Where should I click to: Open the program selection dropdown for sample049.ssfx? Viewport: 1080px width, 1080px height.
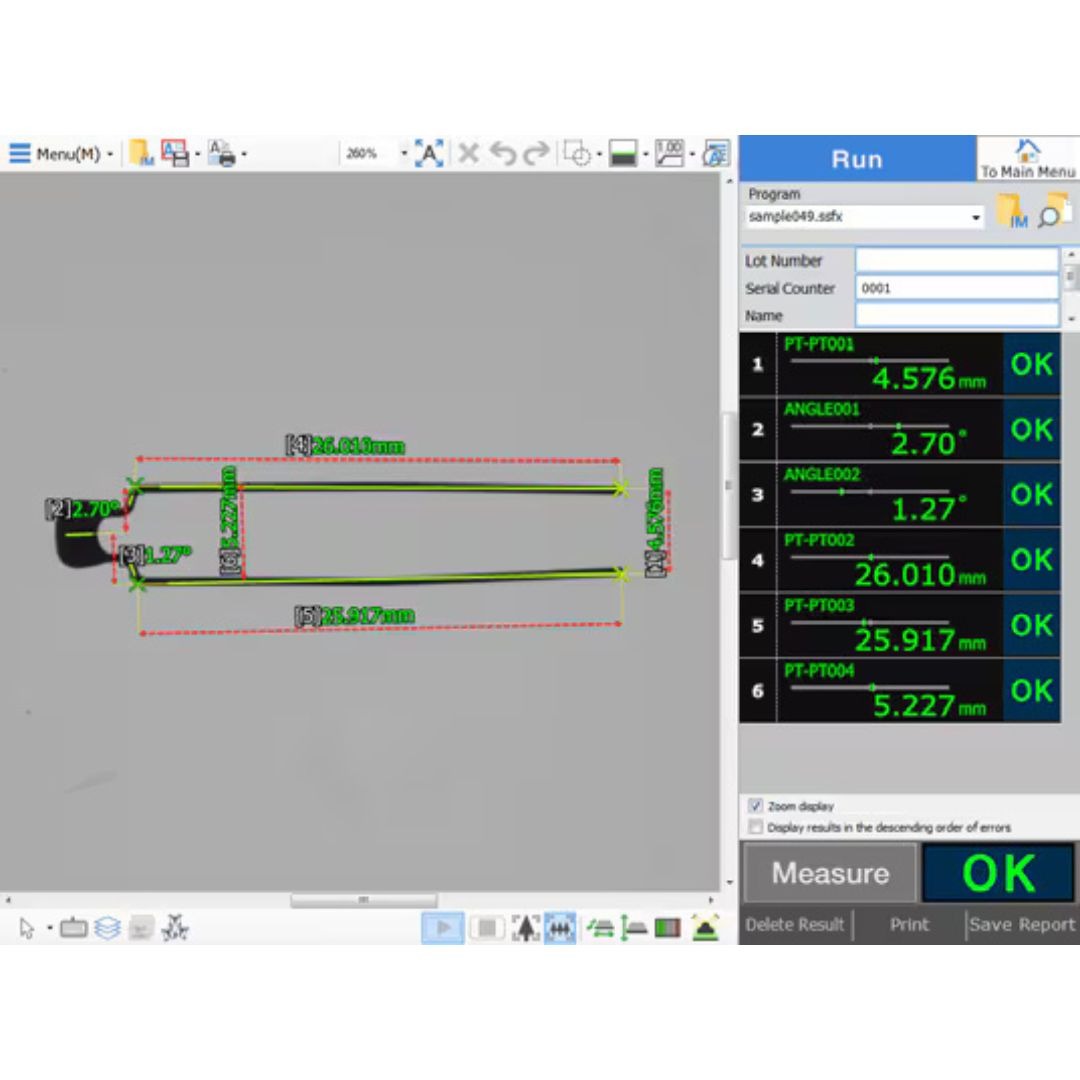click(975, 217)
